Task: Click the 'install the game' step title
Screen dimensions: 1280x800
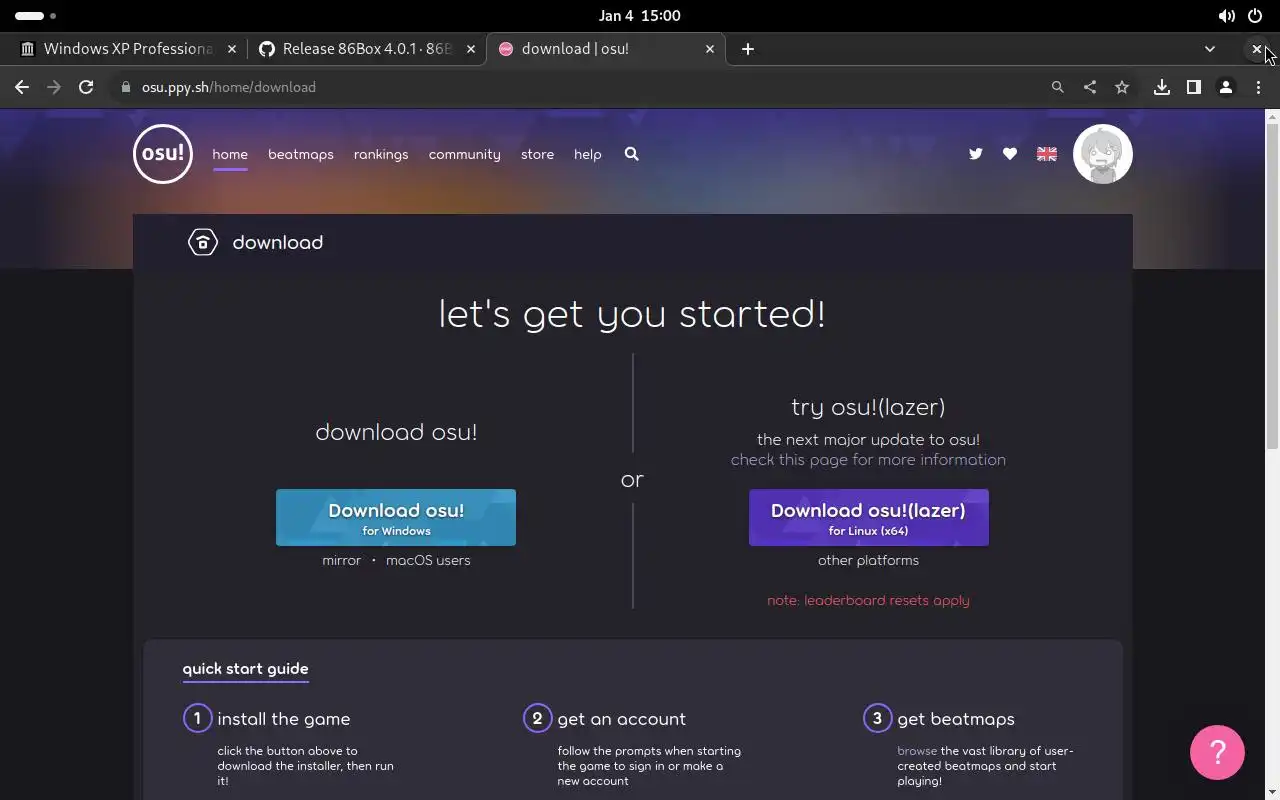Action: tap(284, 719)
